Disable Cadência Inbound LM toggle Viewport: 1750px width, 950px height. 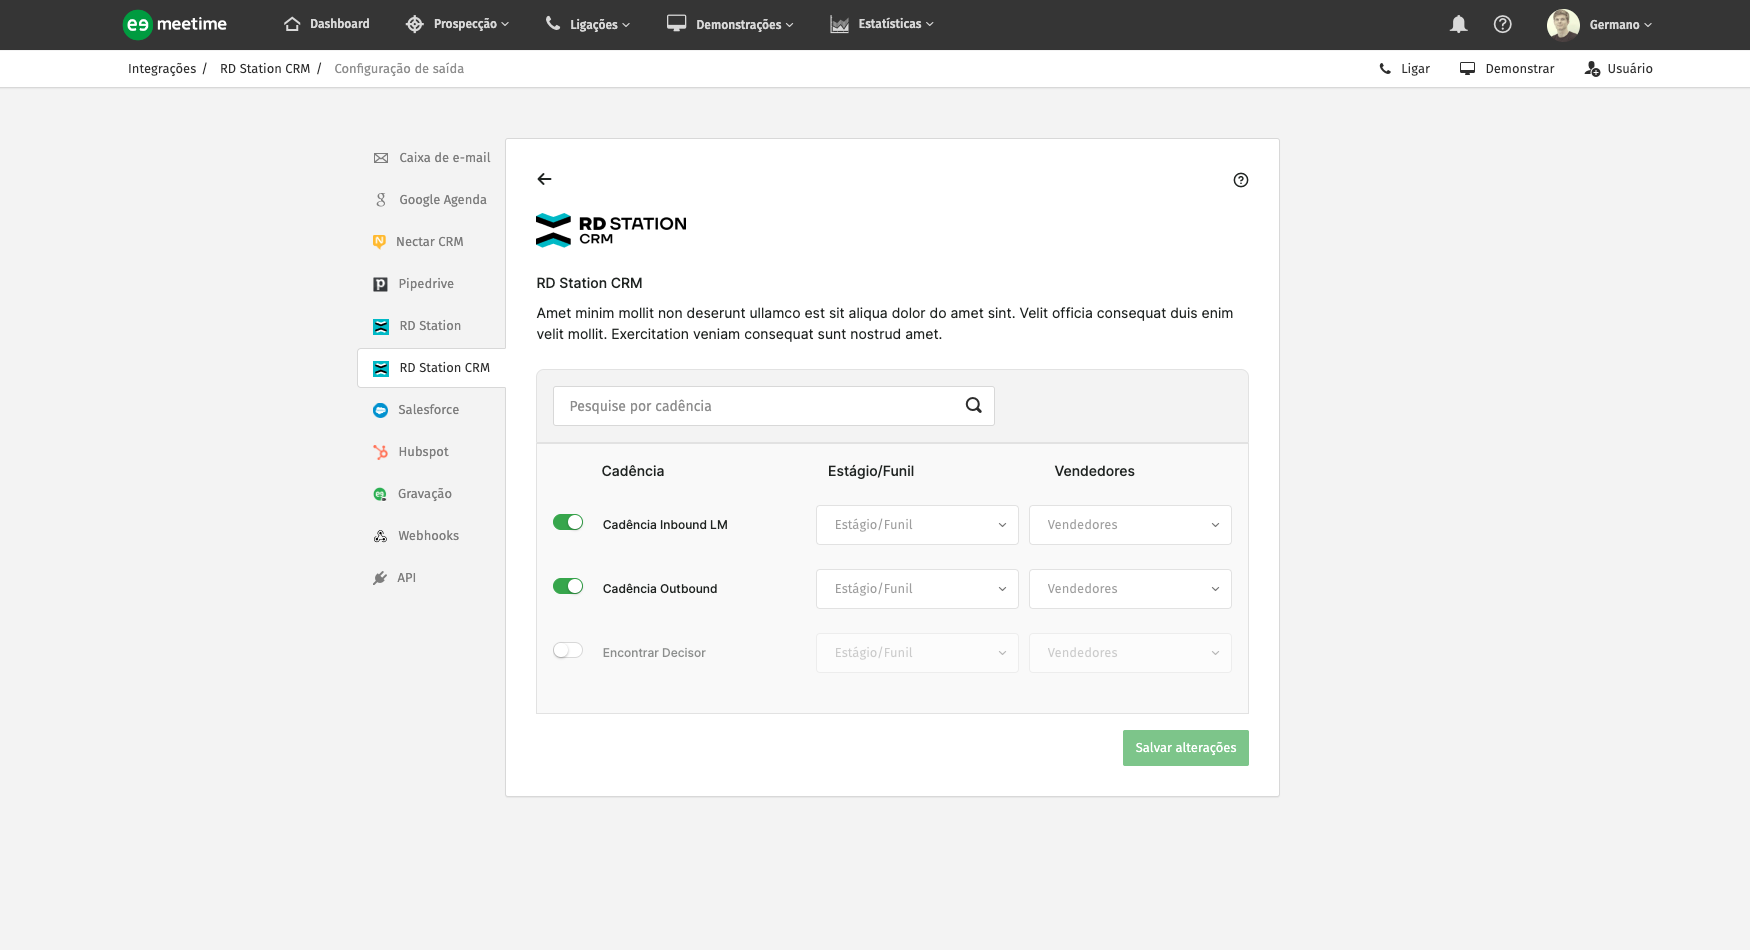(x=568, y=522)
